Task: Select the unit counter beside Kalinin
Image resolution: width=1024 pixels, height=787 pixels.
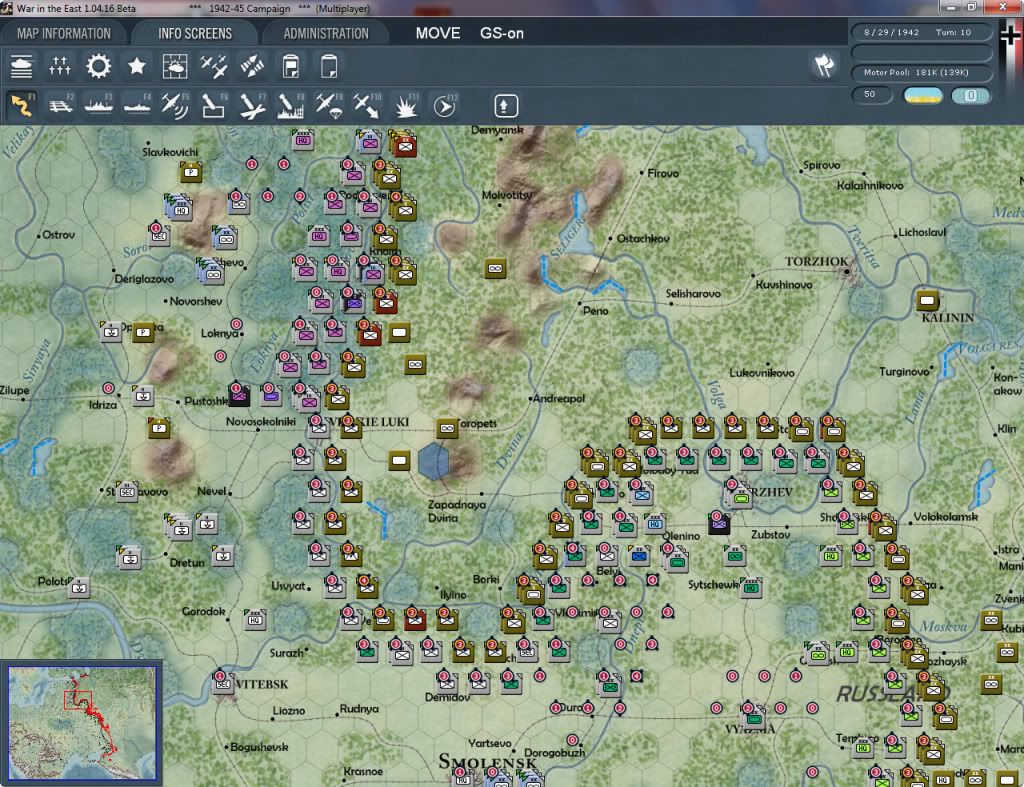Action: (x=927, y=300)
